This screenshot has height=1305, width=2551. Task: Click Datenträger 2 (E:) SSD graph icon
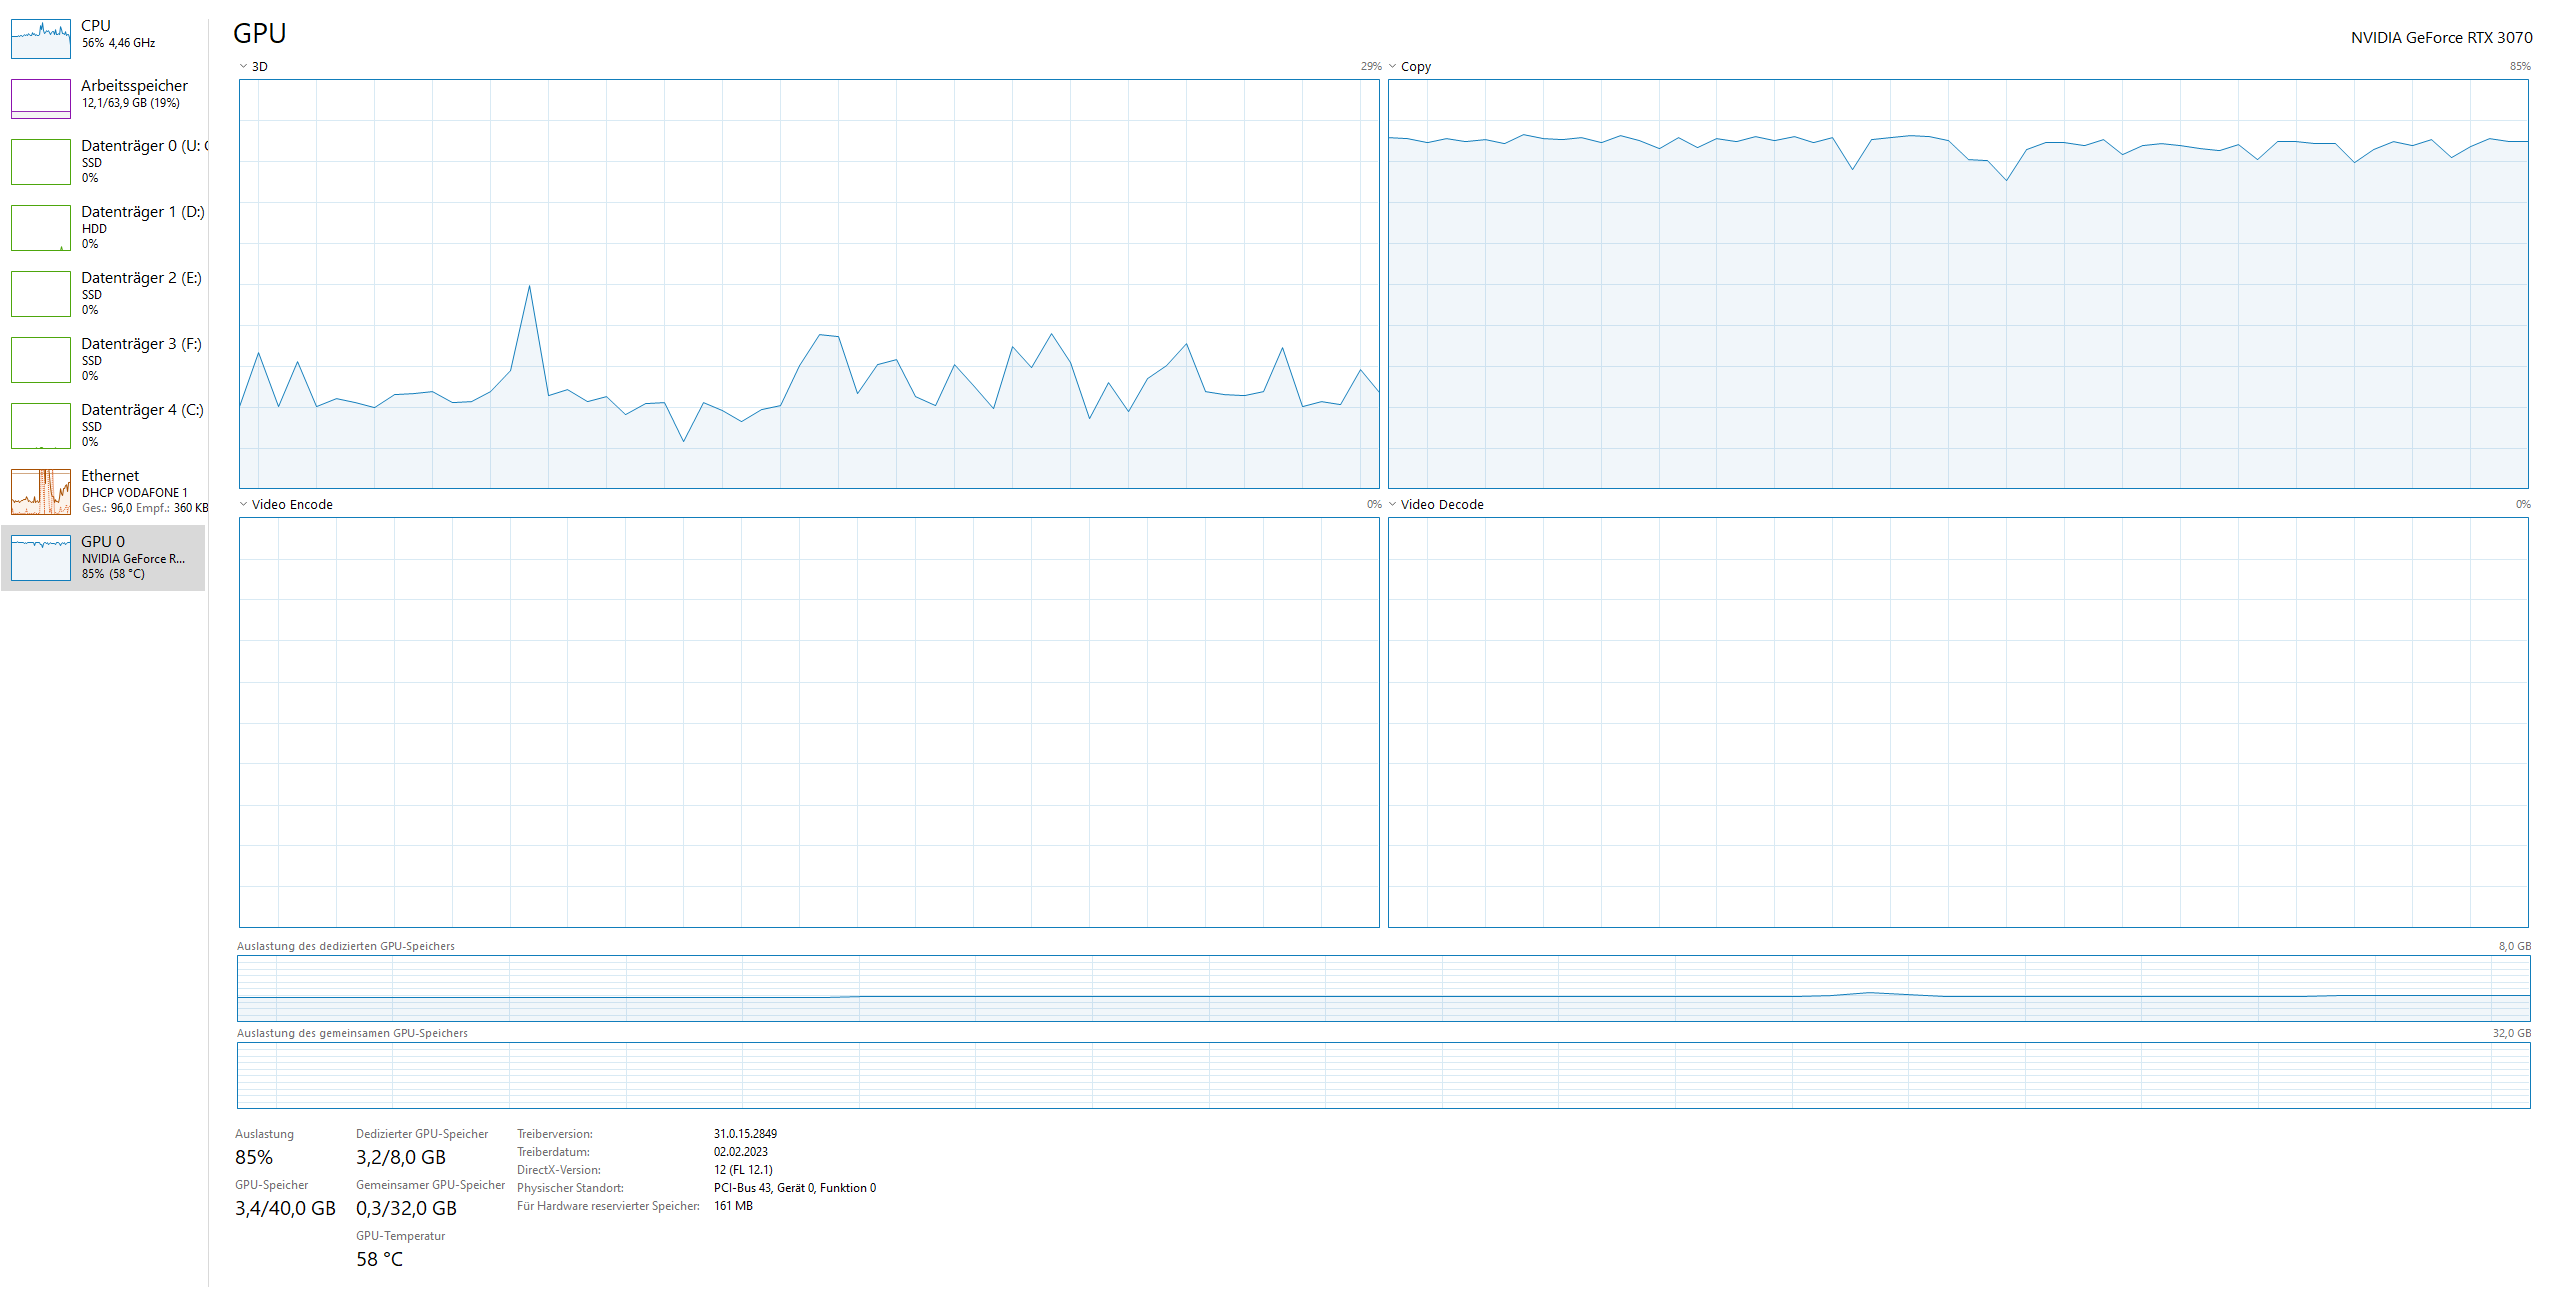[x=41, y=294]
